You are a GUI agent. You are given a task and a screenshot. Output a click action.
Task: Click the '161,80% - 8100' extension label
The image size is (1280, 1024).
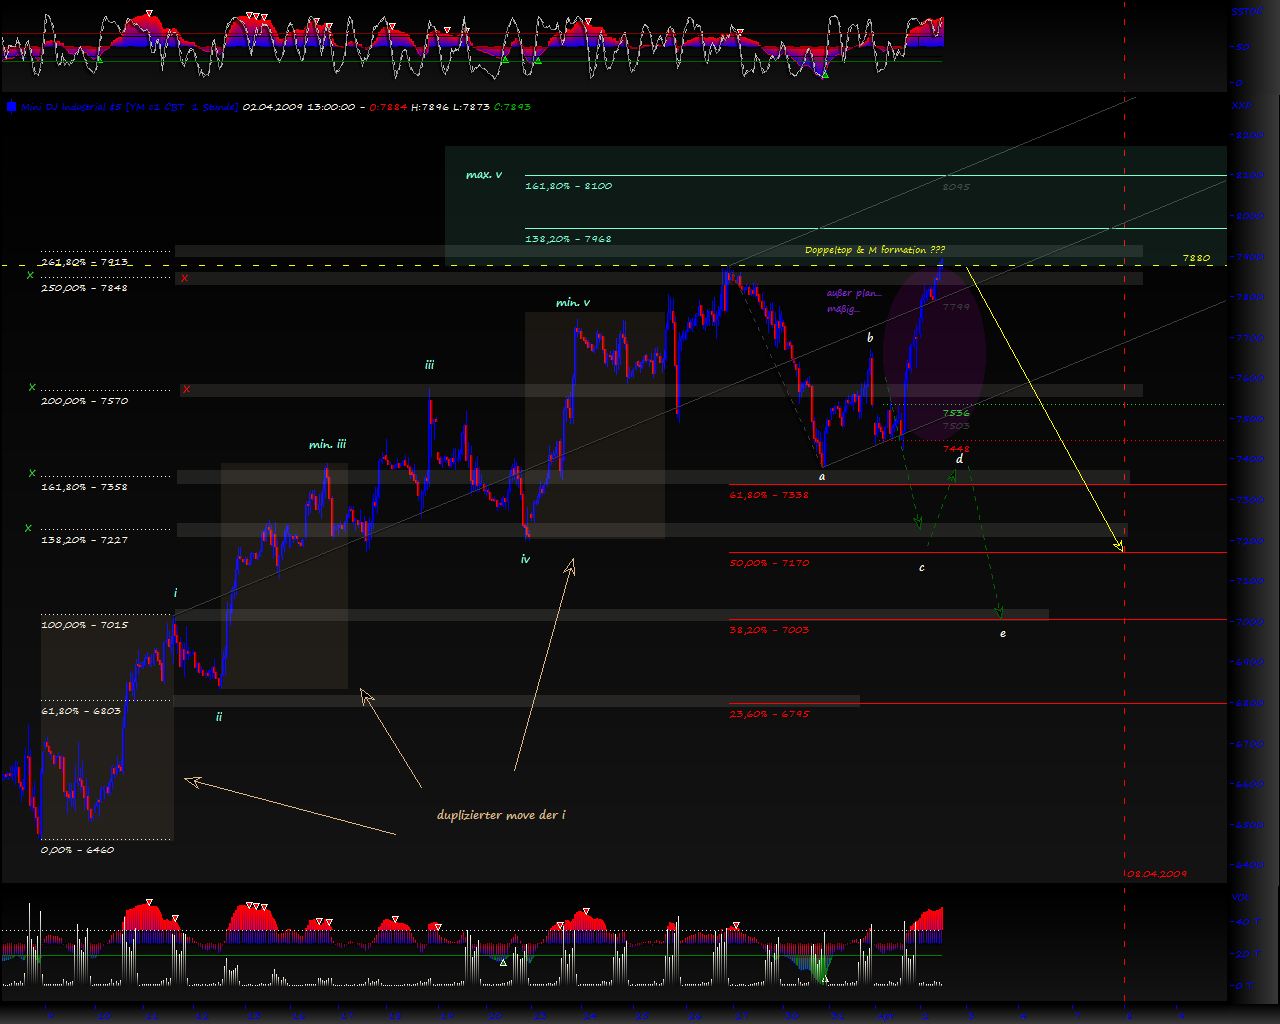pyautogui.click(x=568, y=186)
